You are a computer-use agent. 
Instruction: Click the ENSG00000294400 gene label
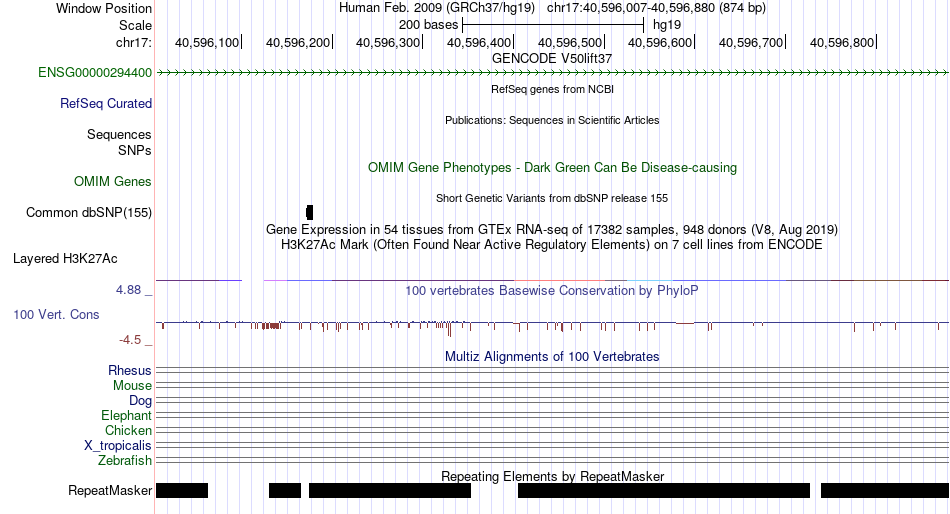pyautogui.click(x=95, y=73)
